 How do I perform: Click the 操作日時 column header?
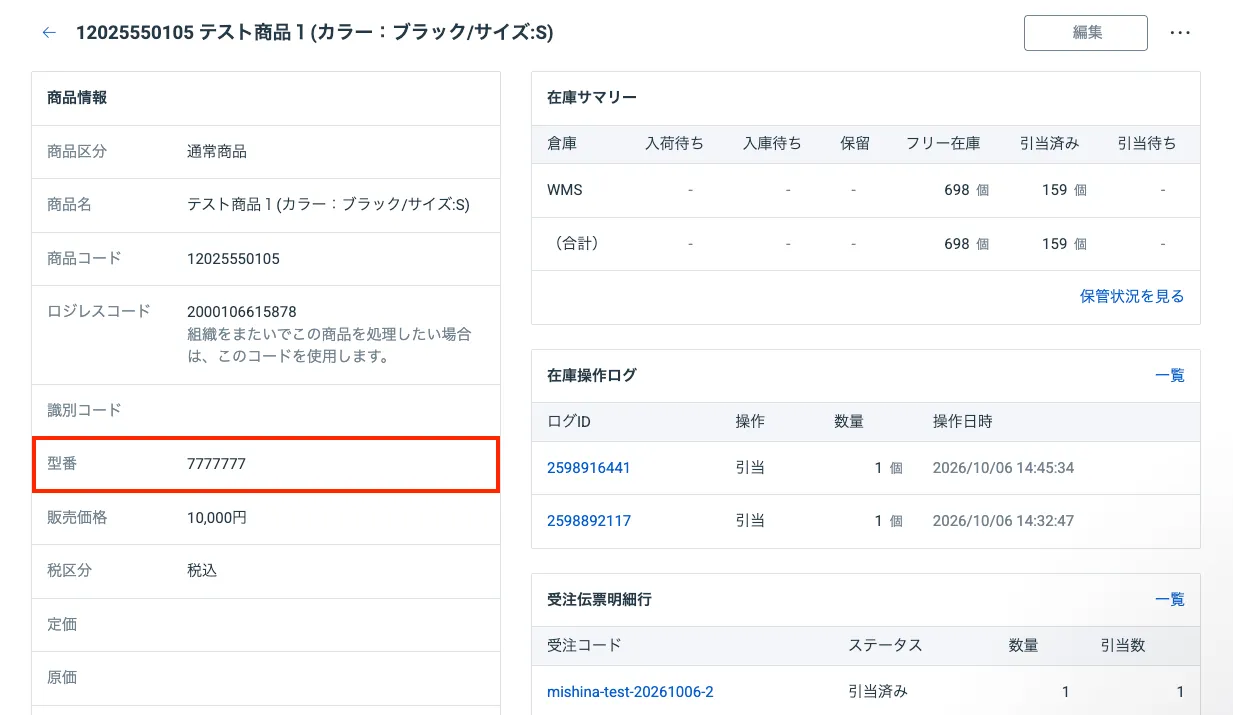[x=963, y=421]
